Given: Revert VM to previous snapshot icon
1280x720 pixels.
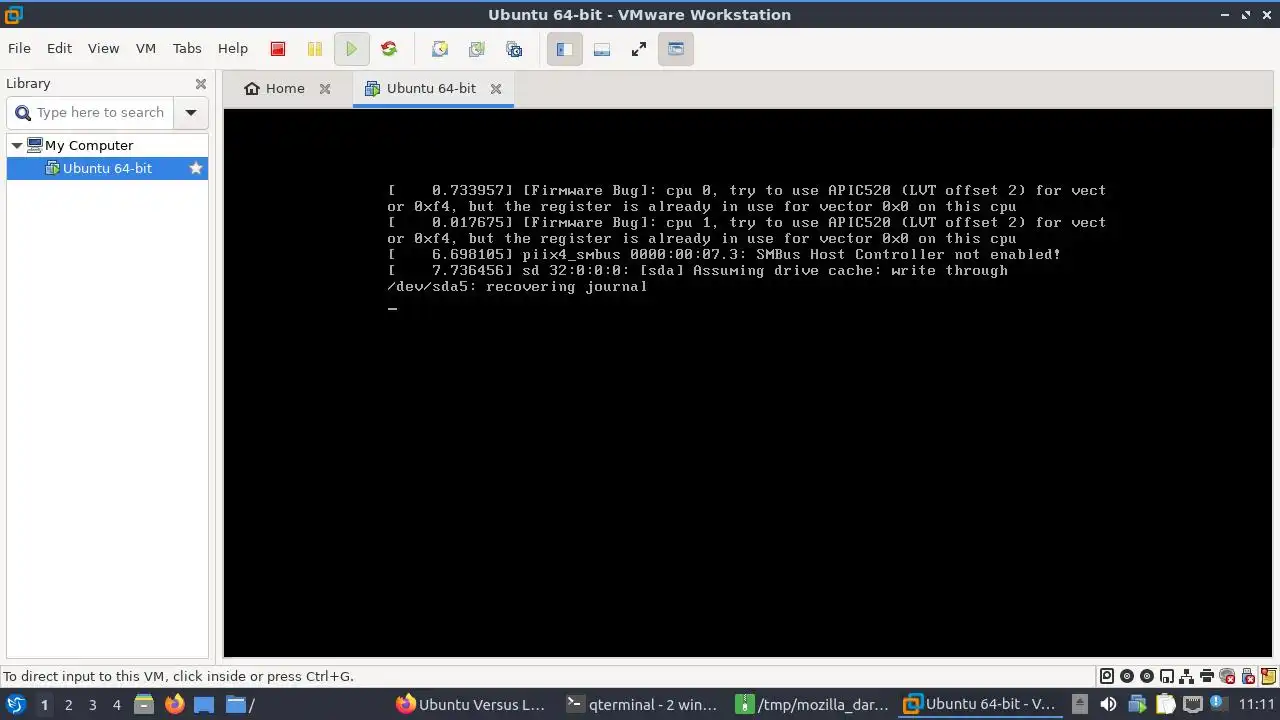Looking at the screenshot, I should pyautogui.click(x=477, y=49).
